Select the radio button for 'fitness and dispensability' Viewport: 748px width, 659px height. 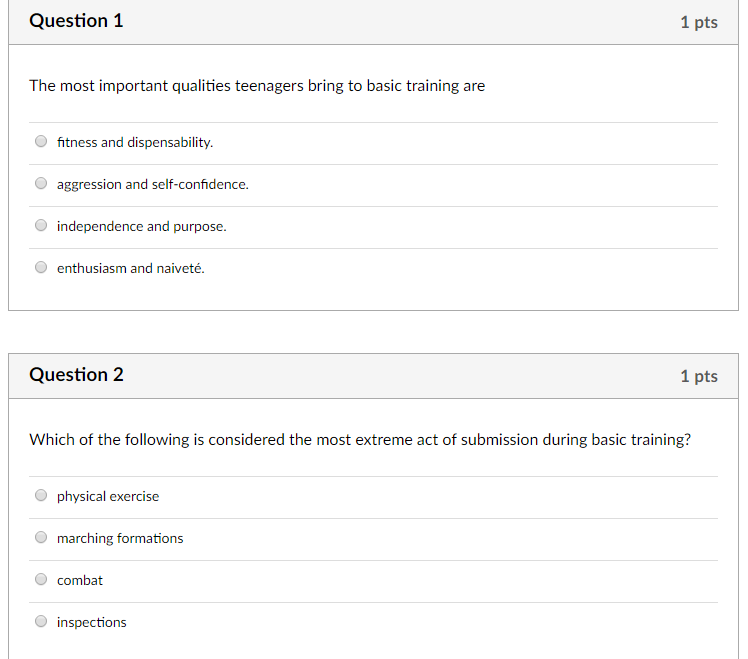coord(41,141)
